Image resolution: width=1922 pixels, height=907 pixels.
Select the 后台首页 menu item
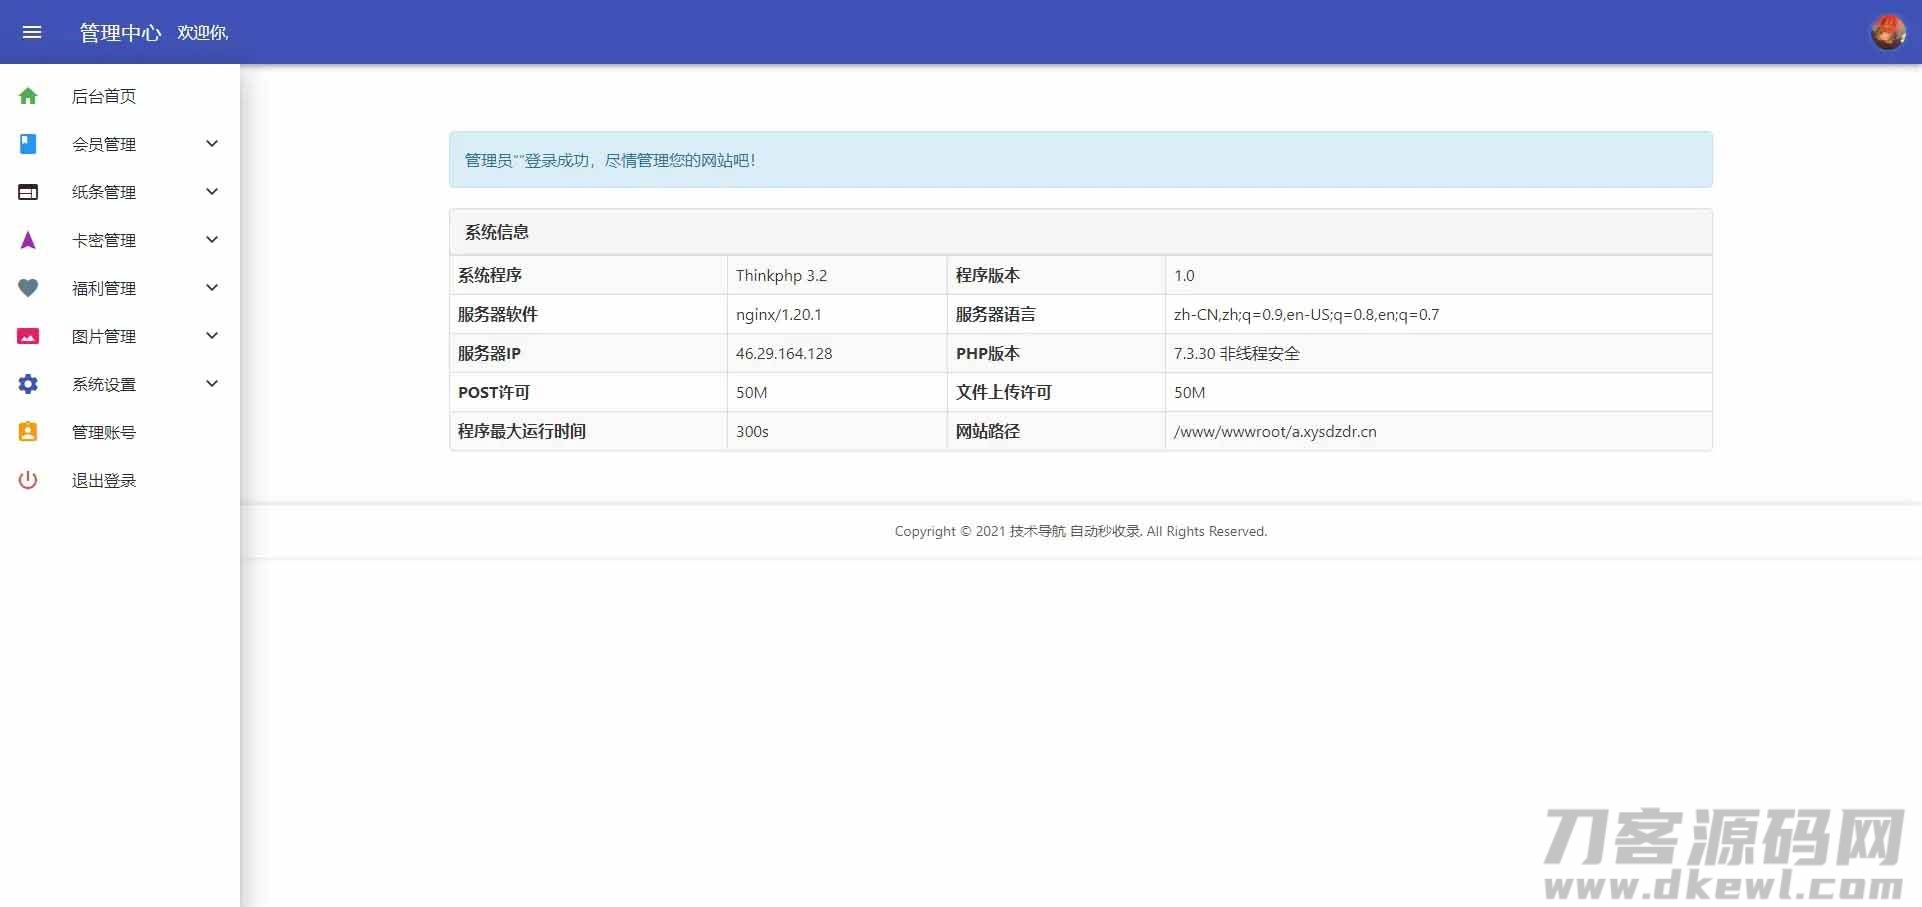103,96
